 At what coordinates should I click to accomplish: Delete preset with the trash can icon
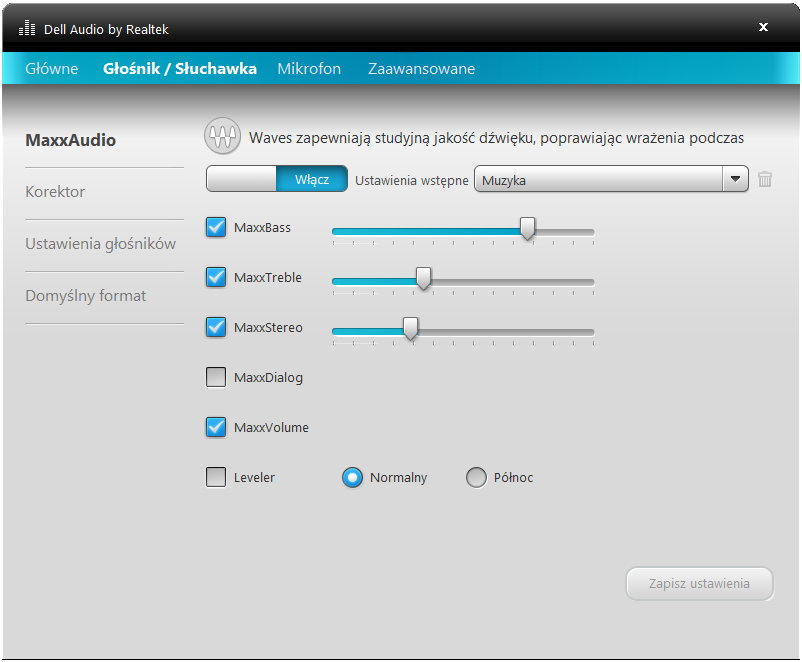click(x=765, y=179)
